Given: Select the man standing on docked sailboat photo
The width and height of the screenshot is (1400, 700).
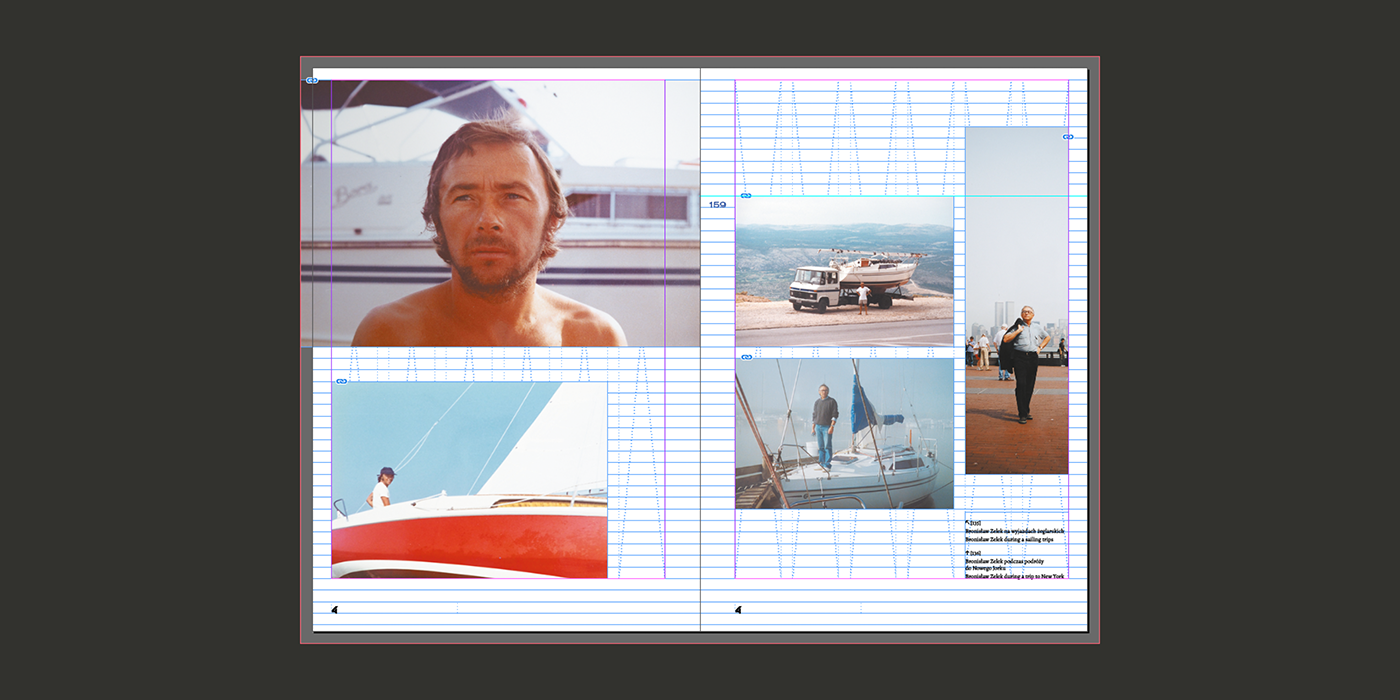Looking at the screenshot, I should (x=845, y=433).
